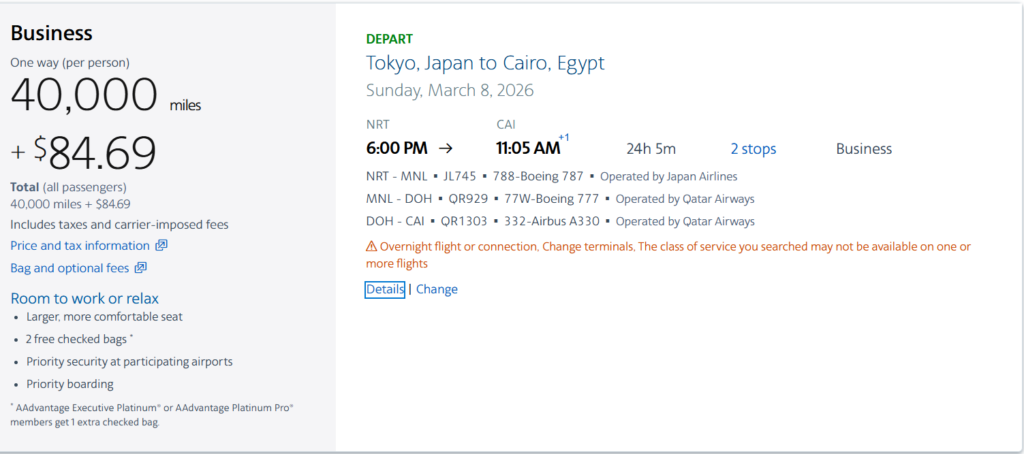
Task: Click the Tokyo, Japan to Cairo, Egypt title
Action: pyautogui.click(x=485, y=63)
